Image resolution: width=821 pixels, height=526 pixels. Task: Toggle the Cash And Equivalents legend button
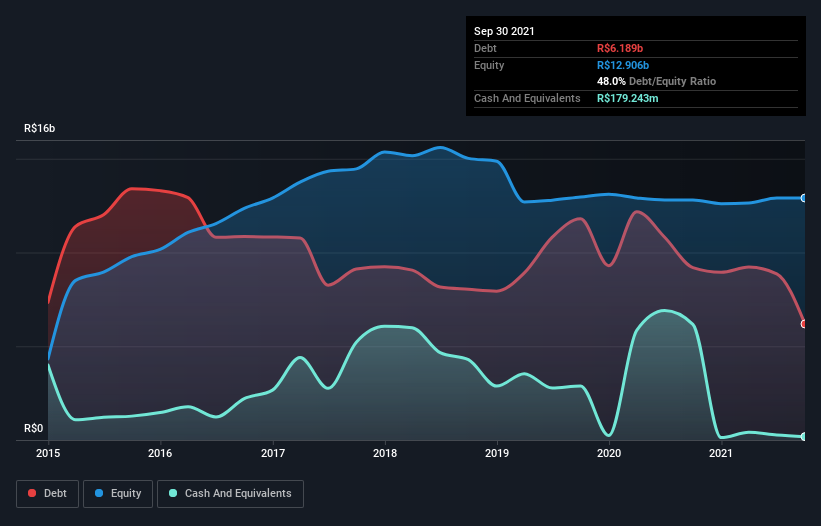(x=230, y=494)
